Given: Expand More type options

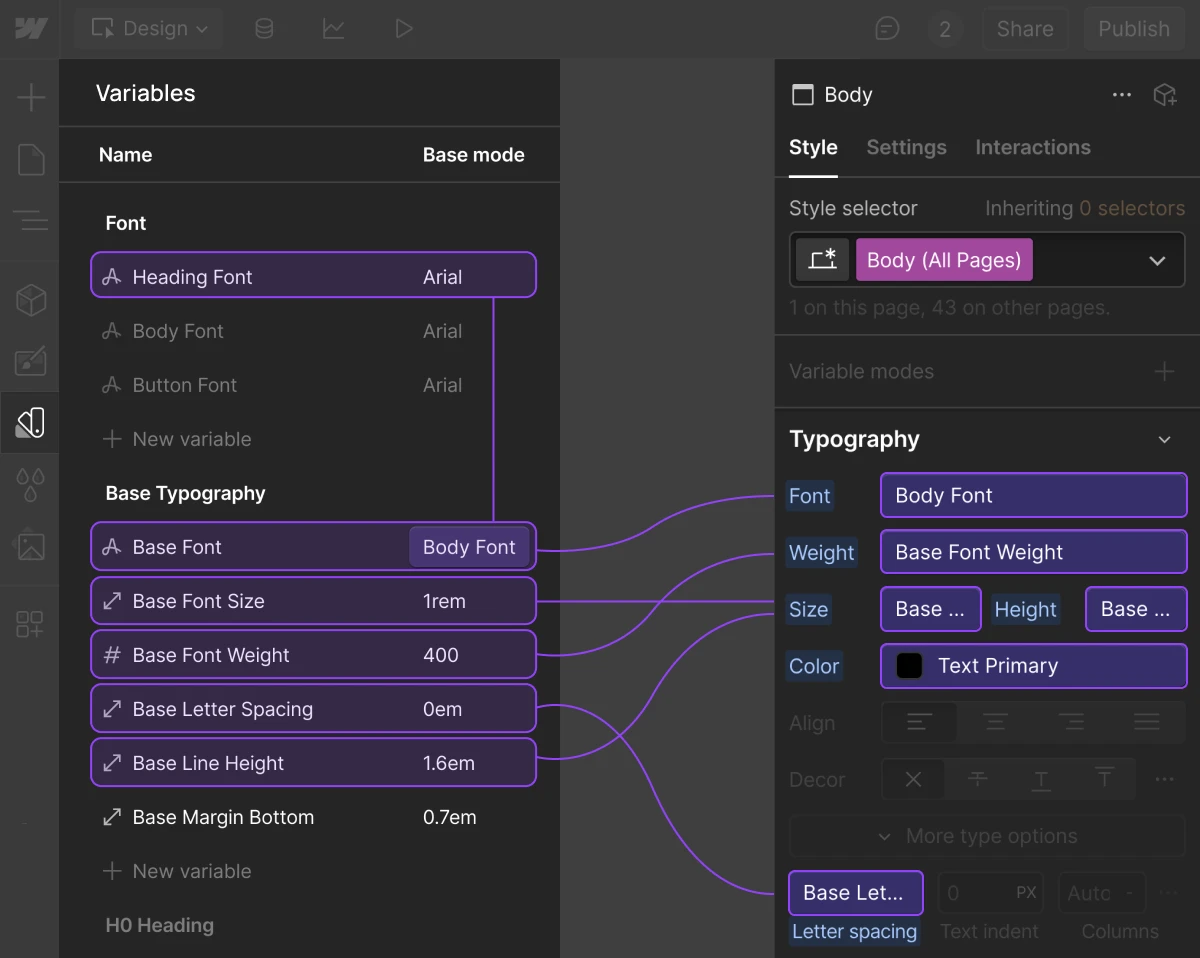Looking at the screenshot, I should click(986, 836).
